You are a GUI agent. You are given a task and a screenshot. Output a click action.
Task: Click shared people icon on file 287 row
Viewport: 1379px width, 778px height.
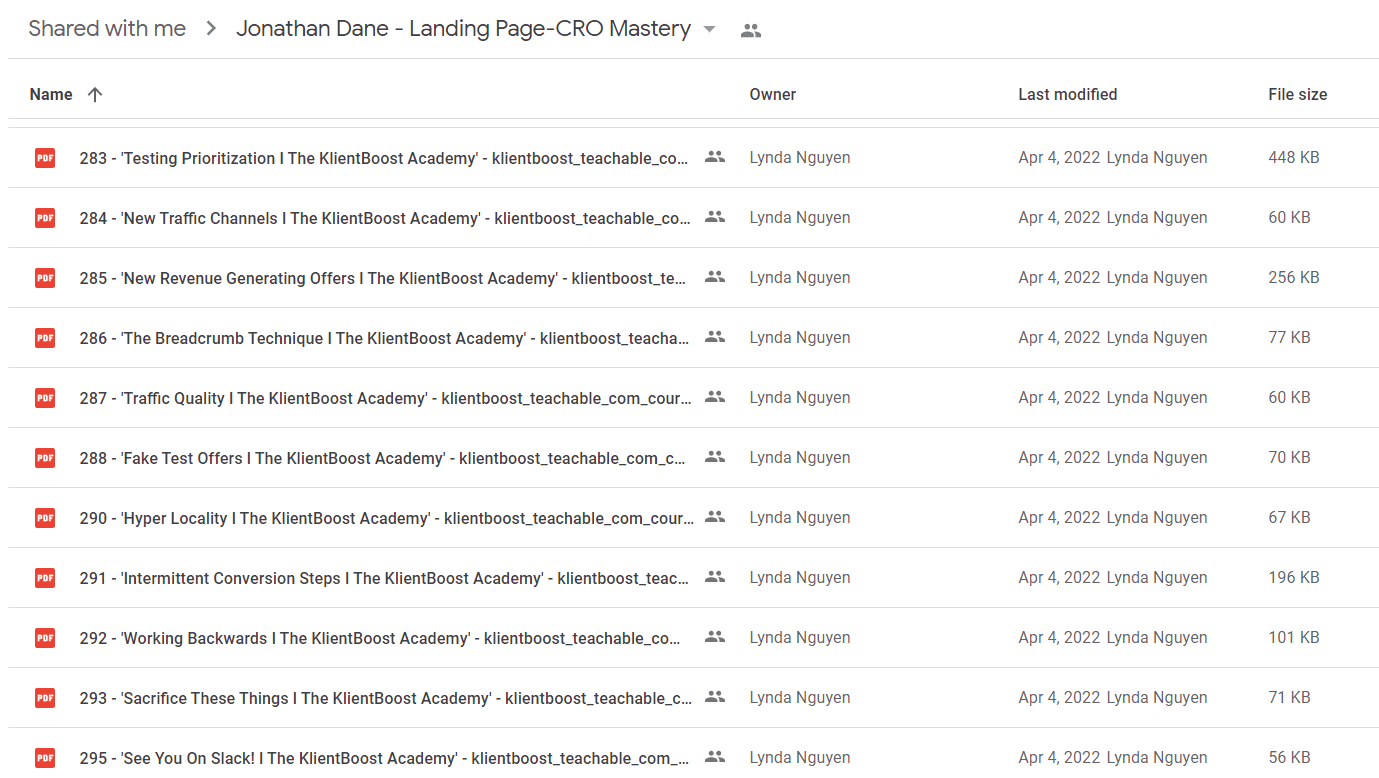(x=714, y=397)
